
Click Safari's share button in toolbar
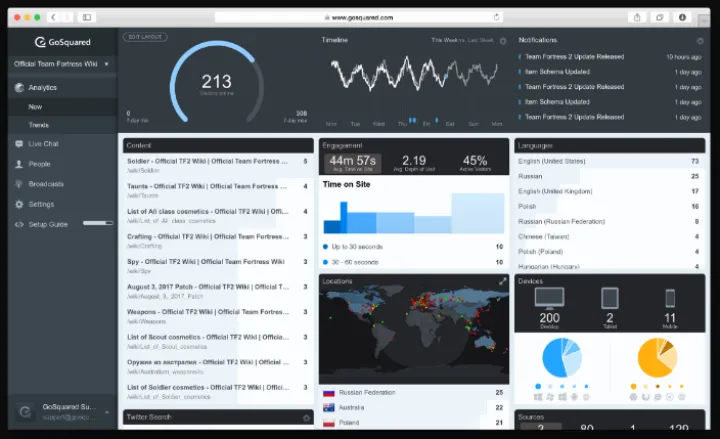(x=637, y=17)
